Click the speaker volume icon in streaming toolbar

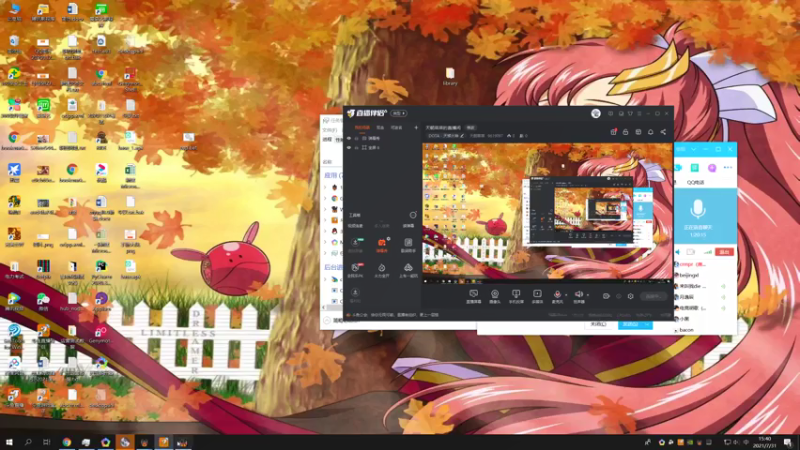point(579,294)
